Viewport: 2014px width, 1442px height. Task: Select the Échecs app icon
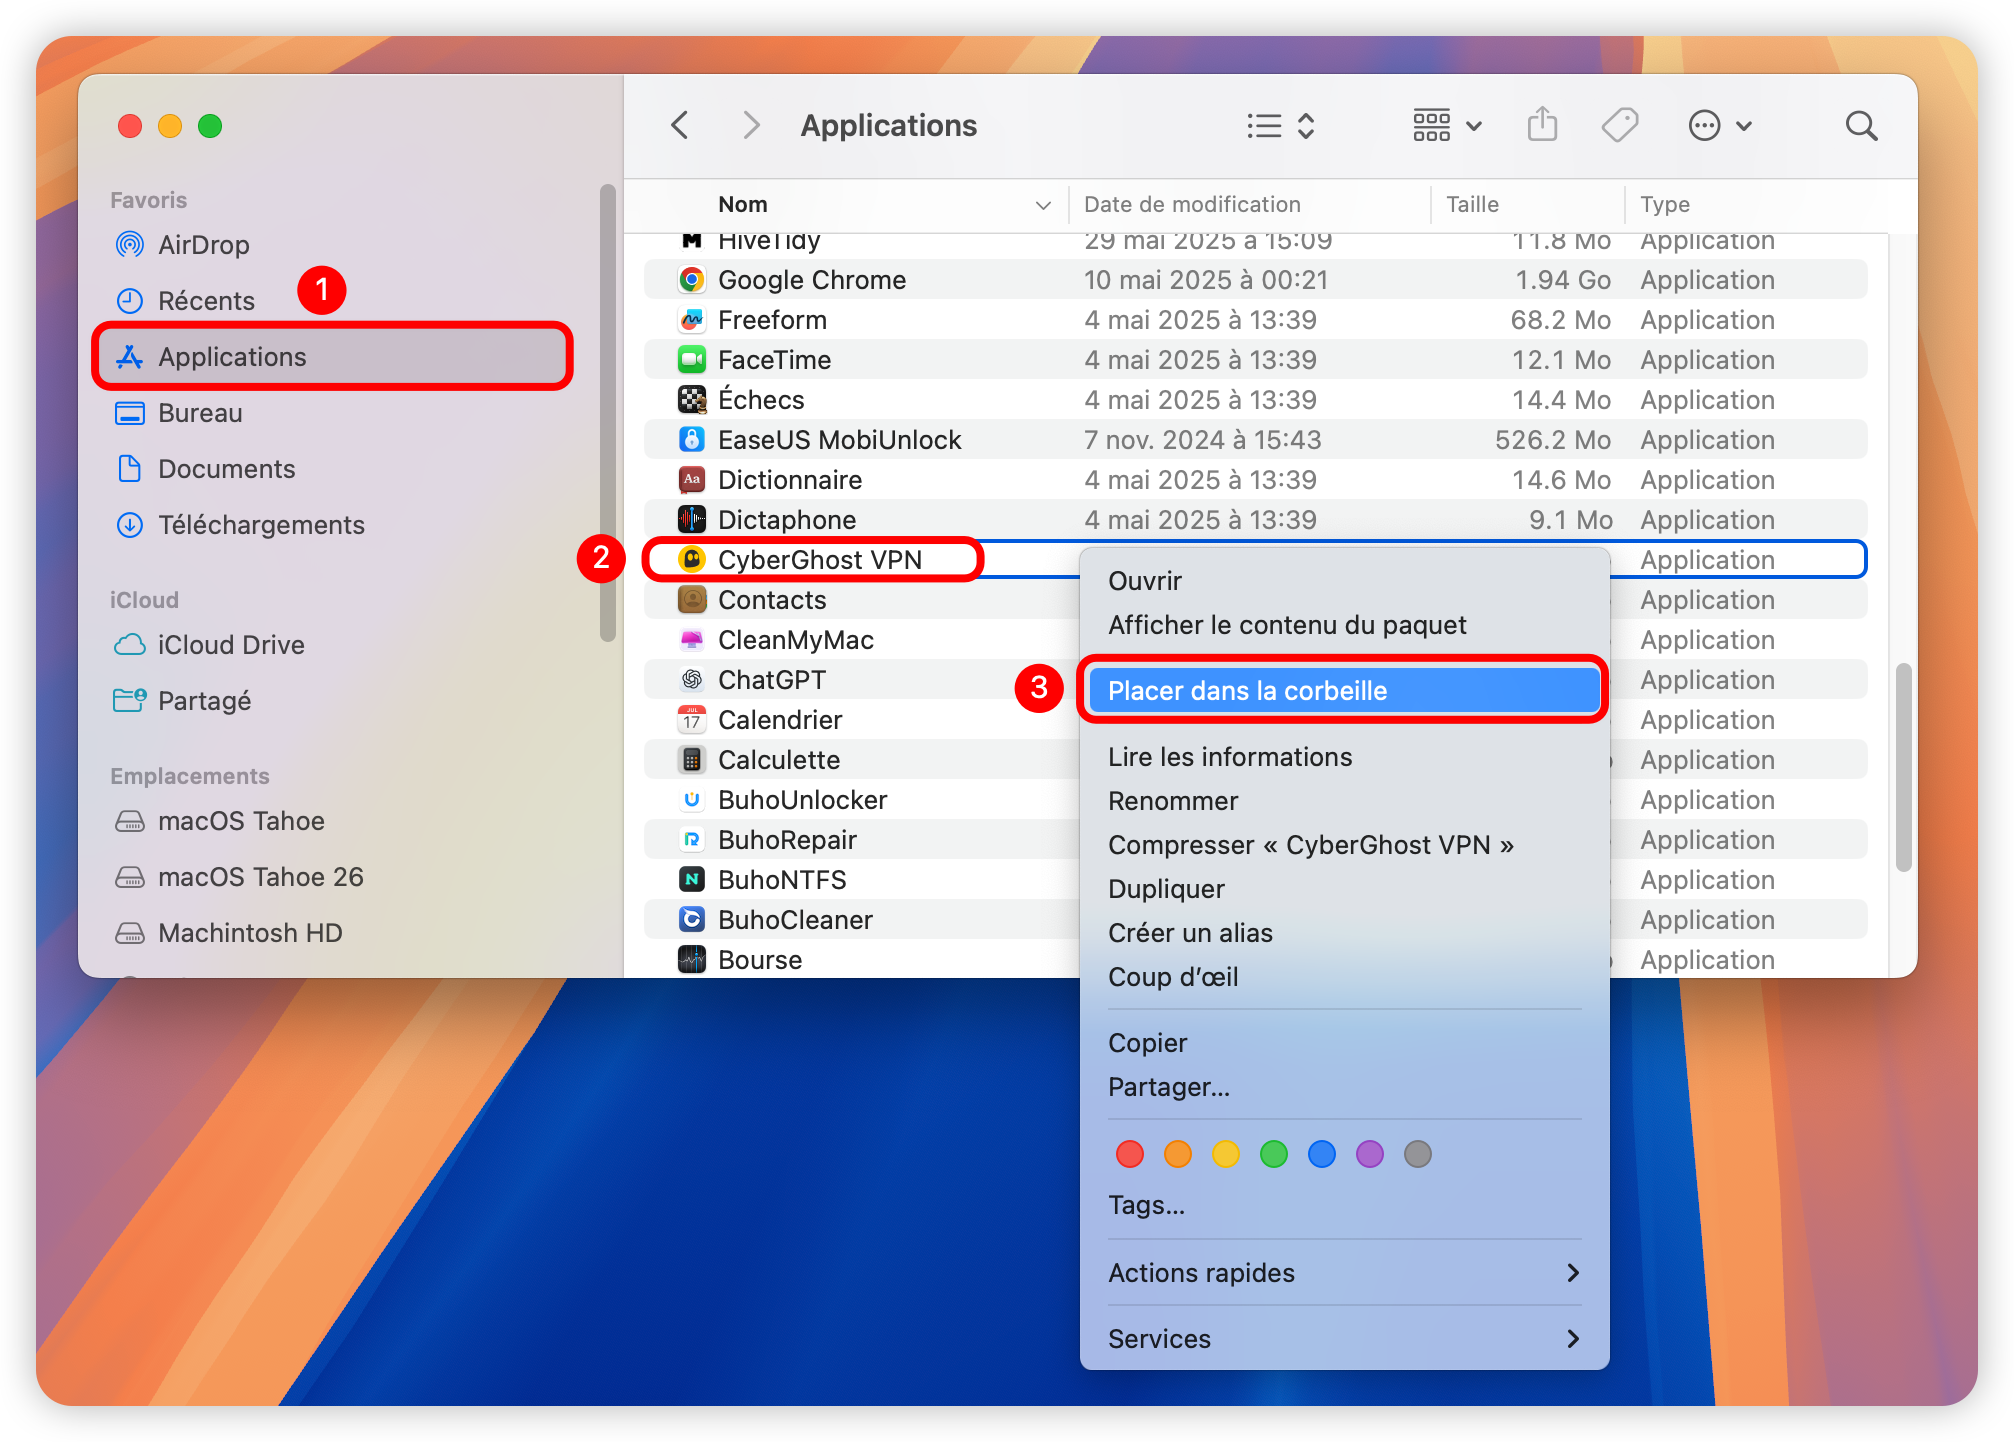click(691, 400)
